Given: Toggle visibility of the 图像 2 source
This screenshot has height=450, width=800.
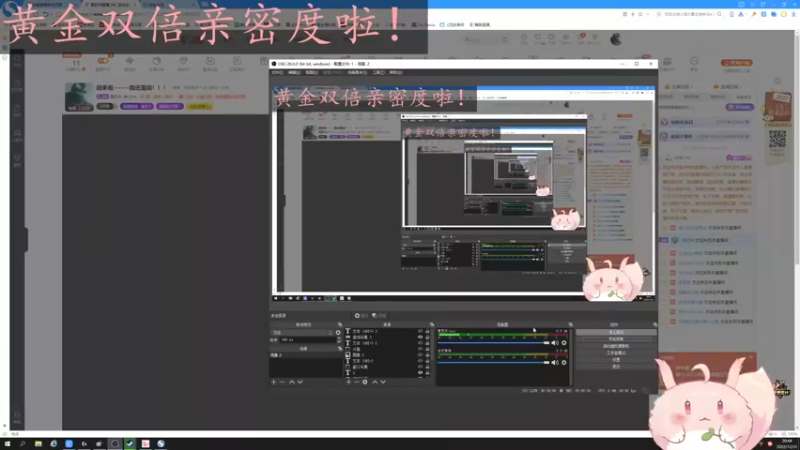Looking at the screenshot, I should (420, 355).
